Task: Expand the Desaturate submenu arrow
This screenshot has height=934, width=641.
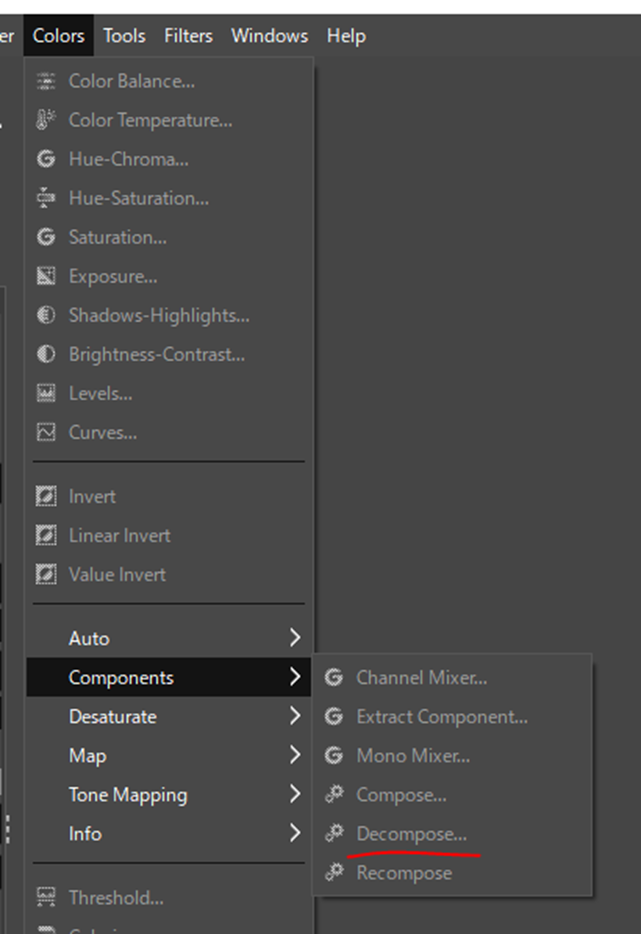Action: 294,716
